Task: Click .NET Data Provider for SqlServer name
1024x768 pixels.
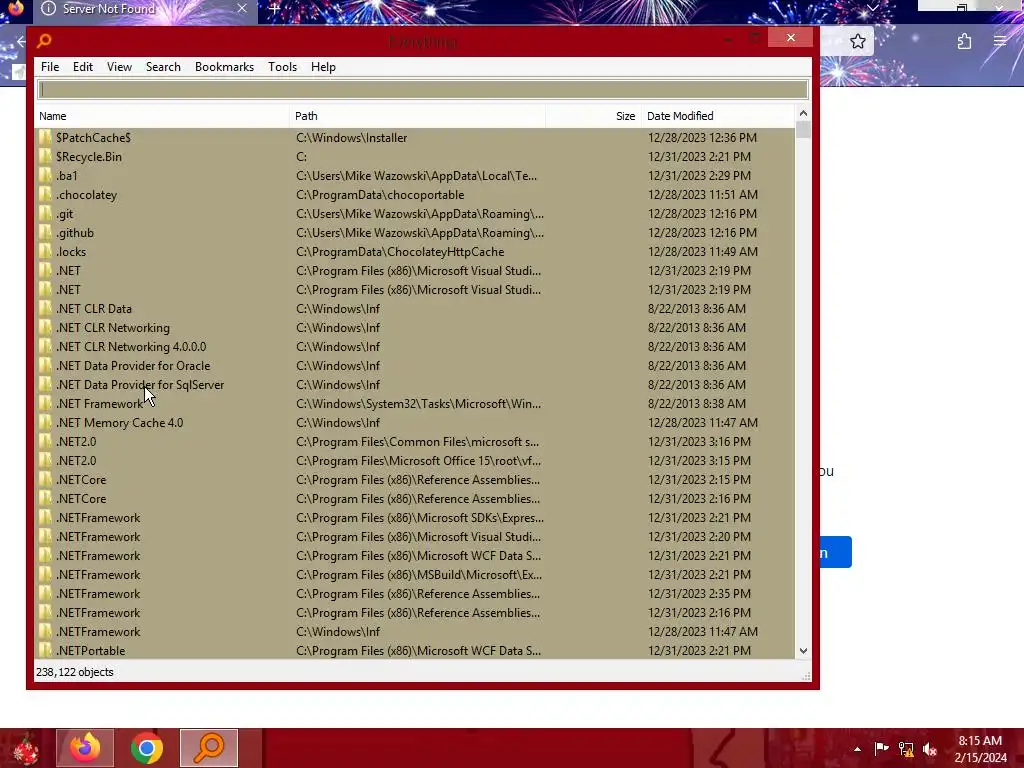Action: (140, 385)
